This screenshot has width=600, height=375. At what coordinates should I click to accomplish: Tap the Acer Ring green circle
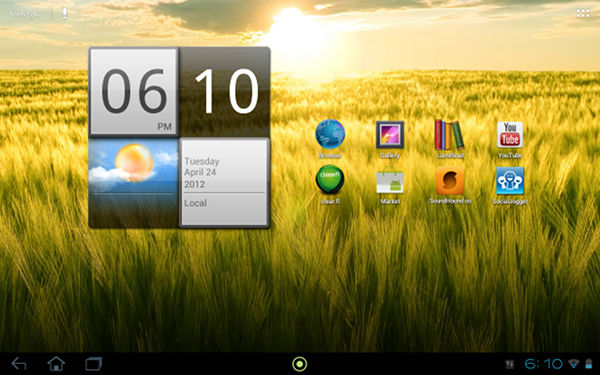pos(300,364)
